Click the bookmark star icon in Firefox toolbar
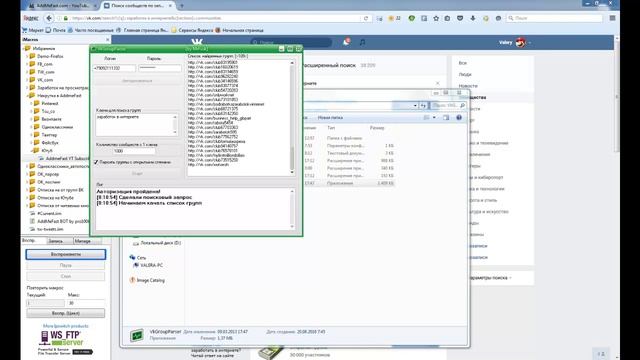Viewport: 640px width, 360px height. point(436,18)
